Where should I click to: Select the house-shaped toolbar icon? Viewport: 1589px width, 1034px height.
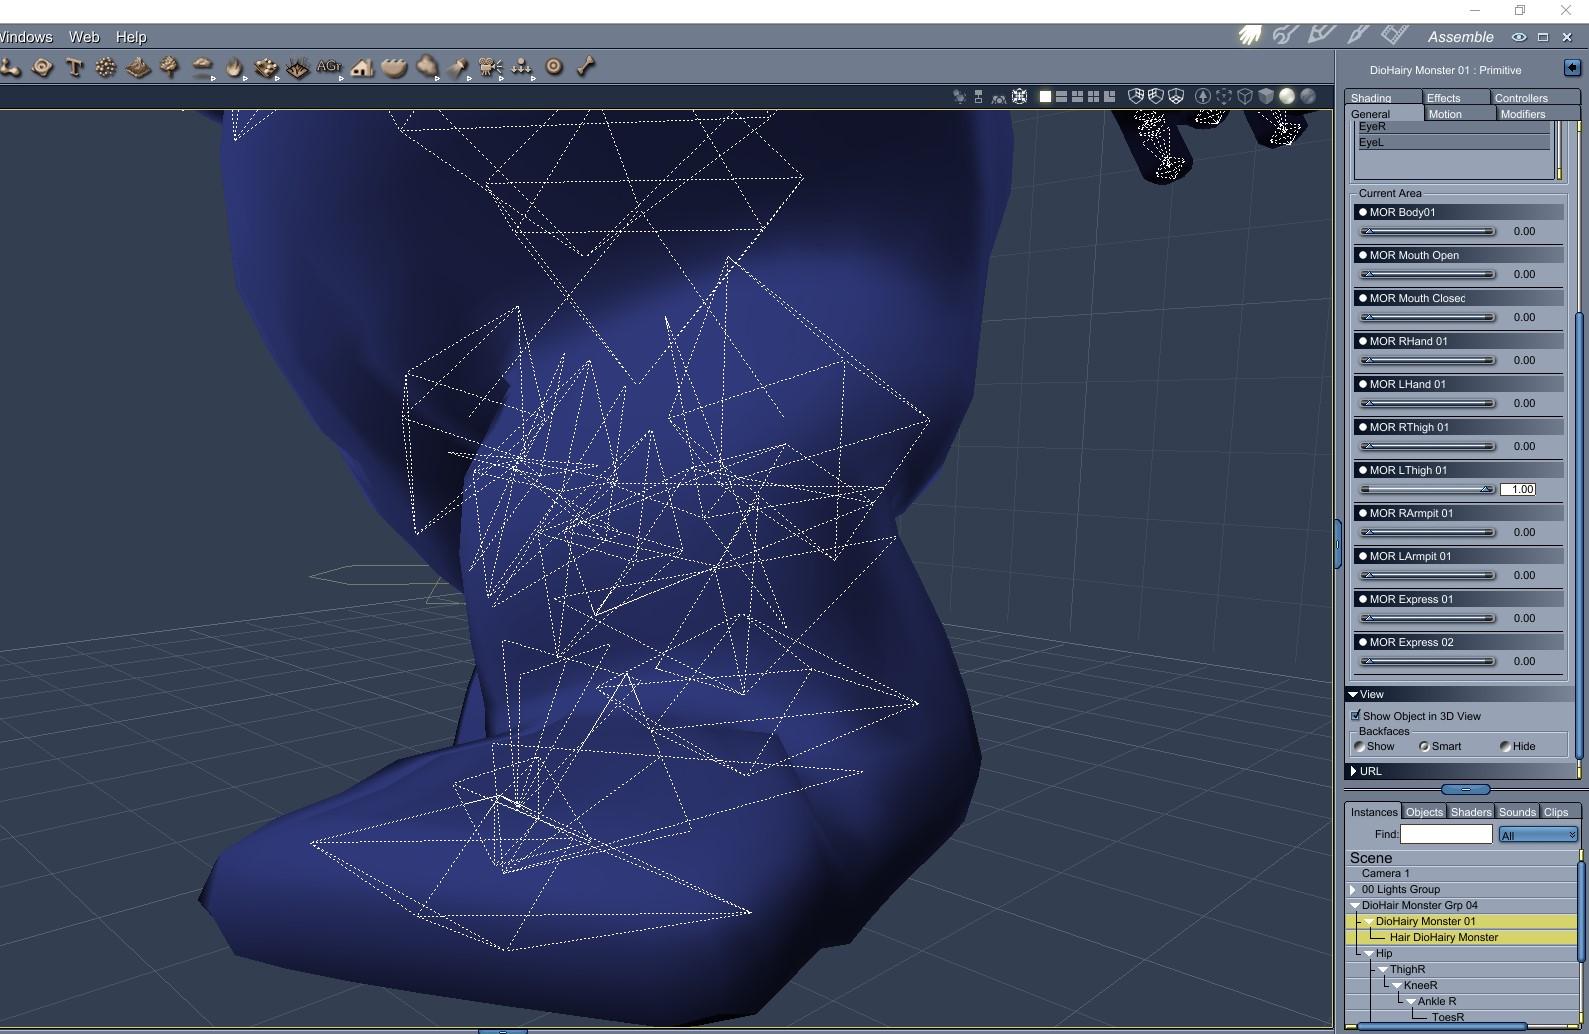[362, 67]
